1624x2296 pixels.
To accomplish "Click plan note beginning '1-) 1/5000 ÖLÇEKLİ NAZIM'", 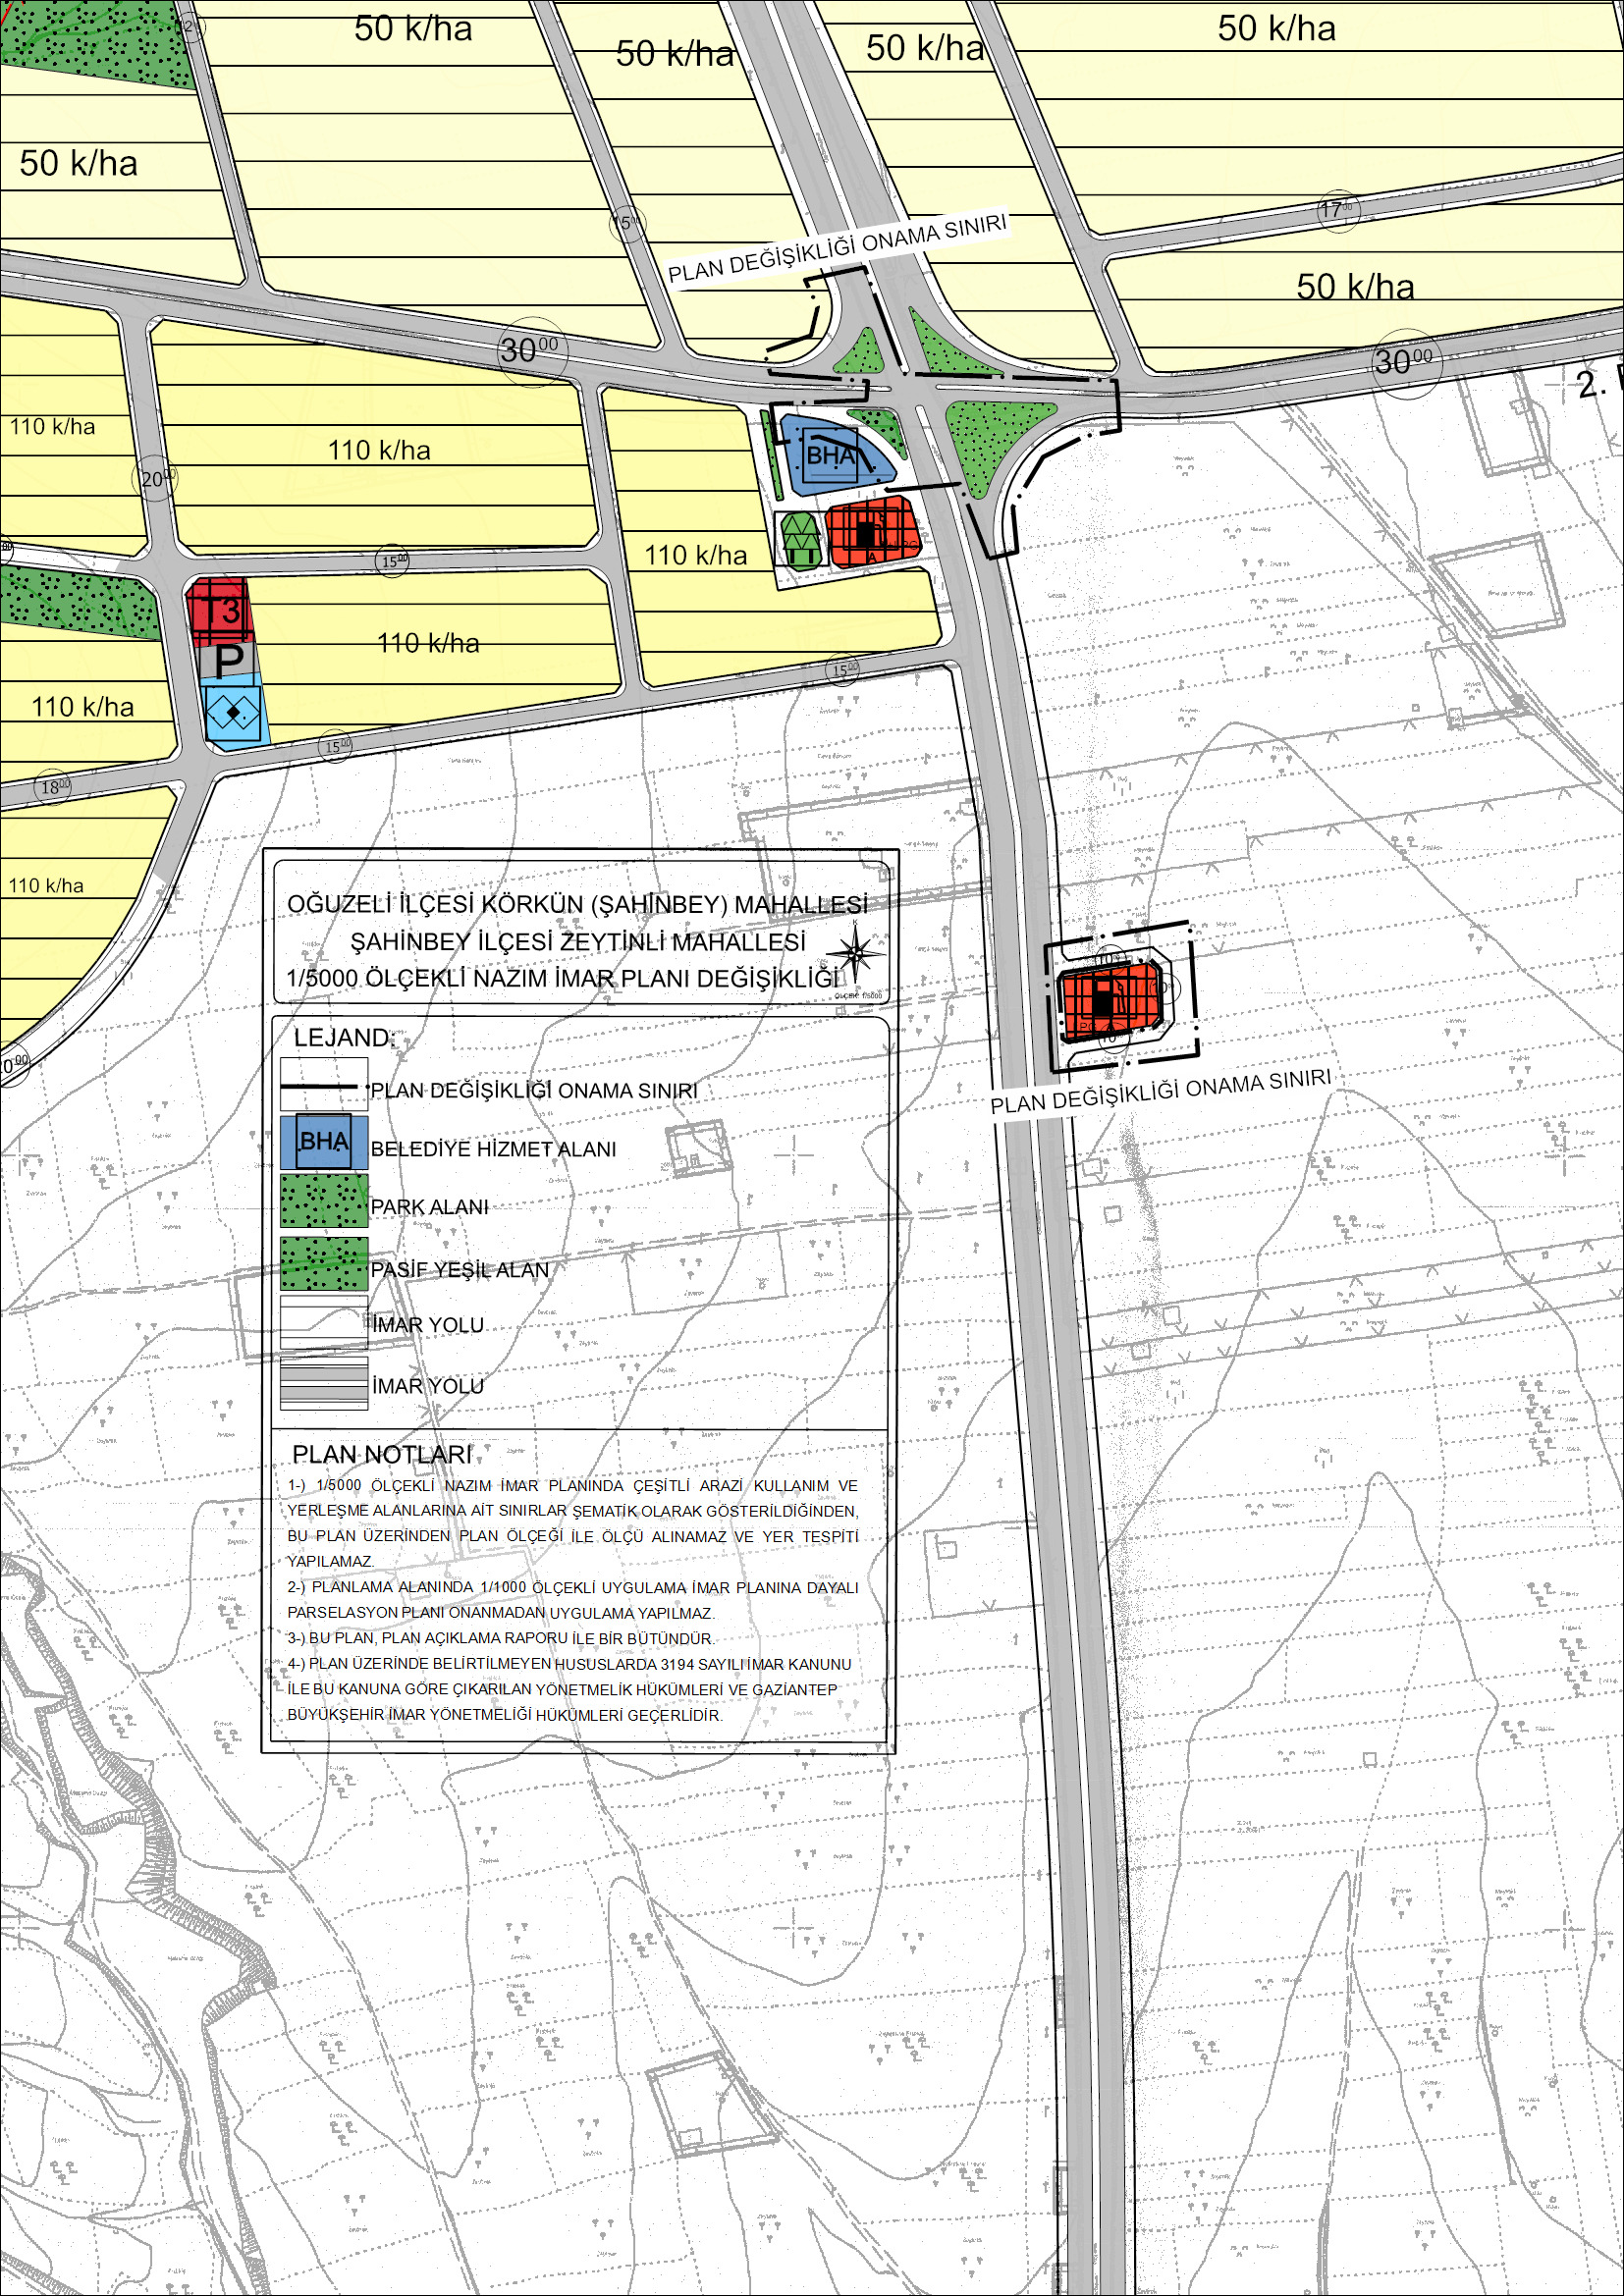I will coord(573,1523).
